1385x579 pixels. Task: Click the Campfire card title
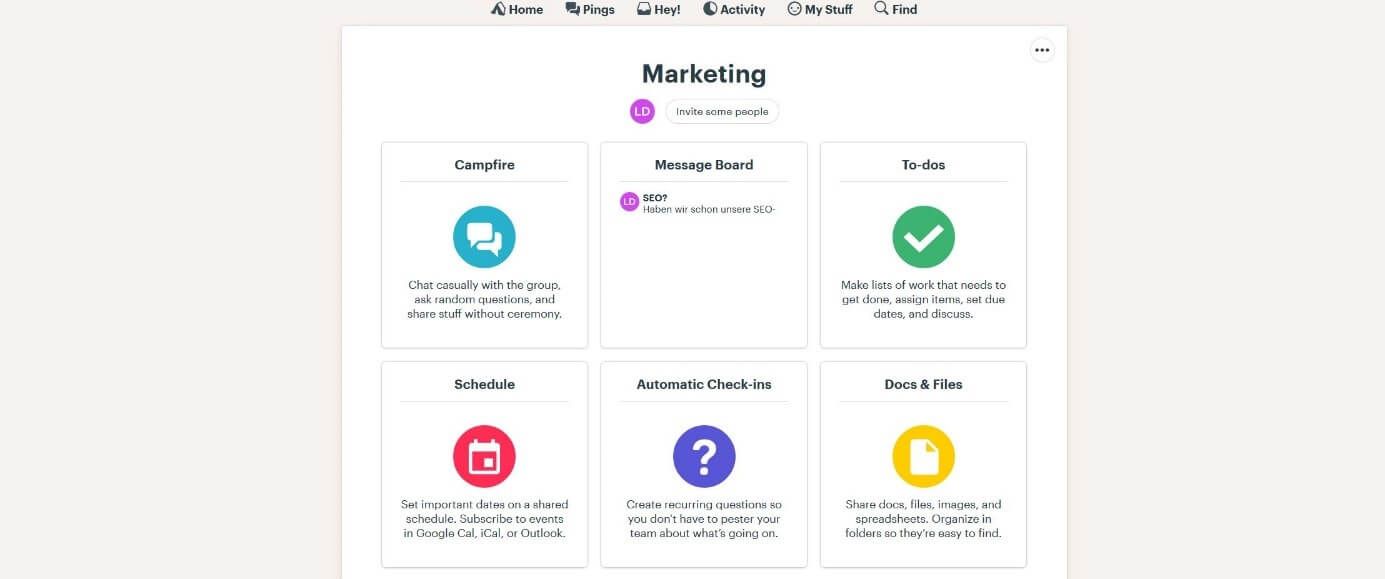[484, 165]
